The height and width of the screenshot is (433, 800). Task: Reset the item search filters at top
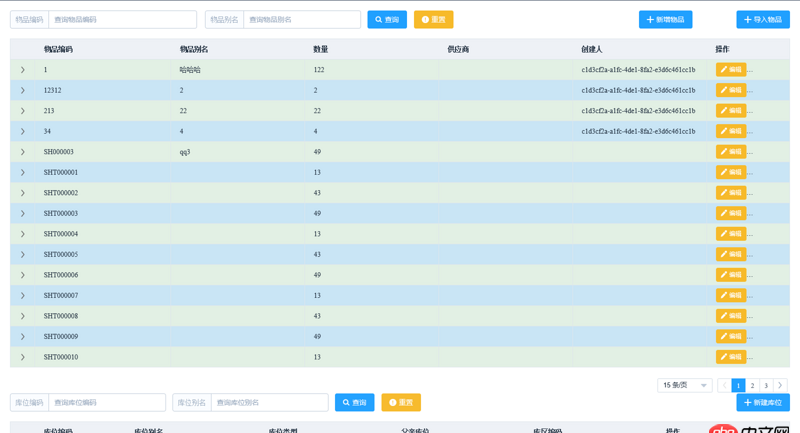tap(434, 19)
